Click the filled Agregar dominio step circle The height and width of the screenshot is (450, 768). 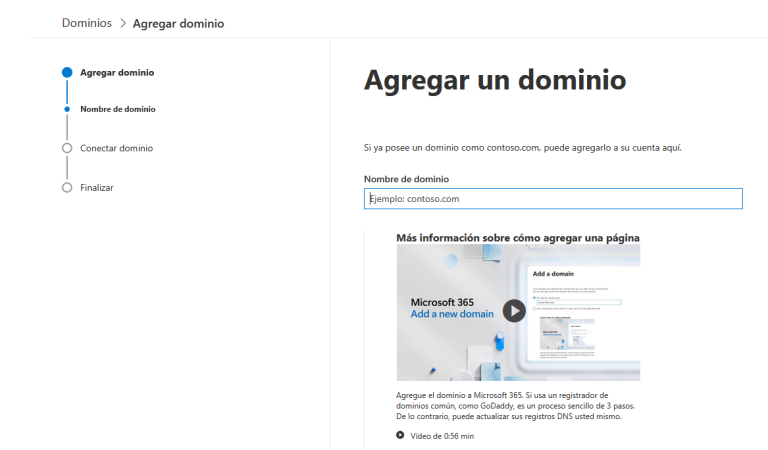67,72
